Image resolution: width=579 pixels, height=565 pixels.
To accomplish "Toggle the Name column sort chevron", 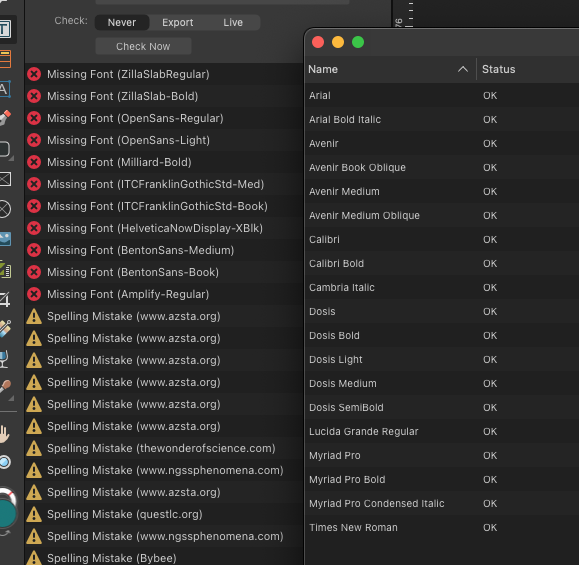I will pos(463,69).
